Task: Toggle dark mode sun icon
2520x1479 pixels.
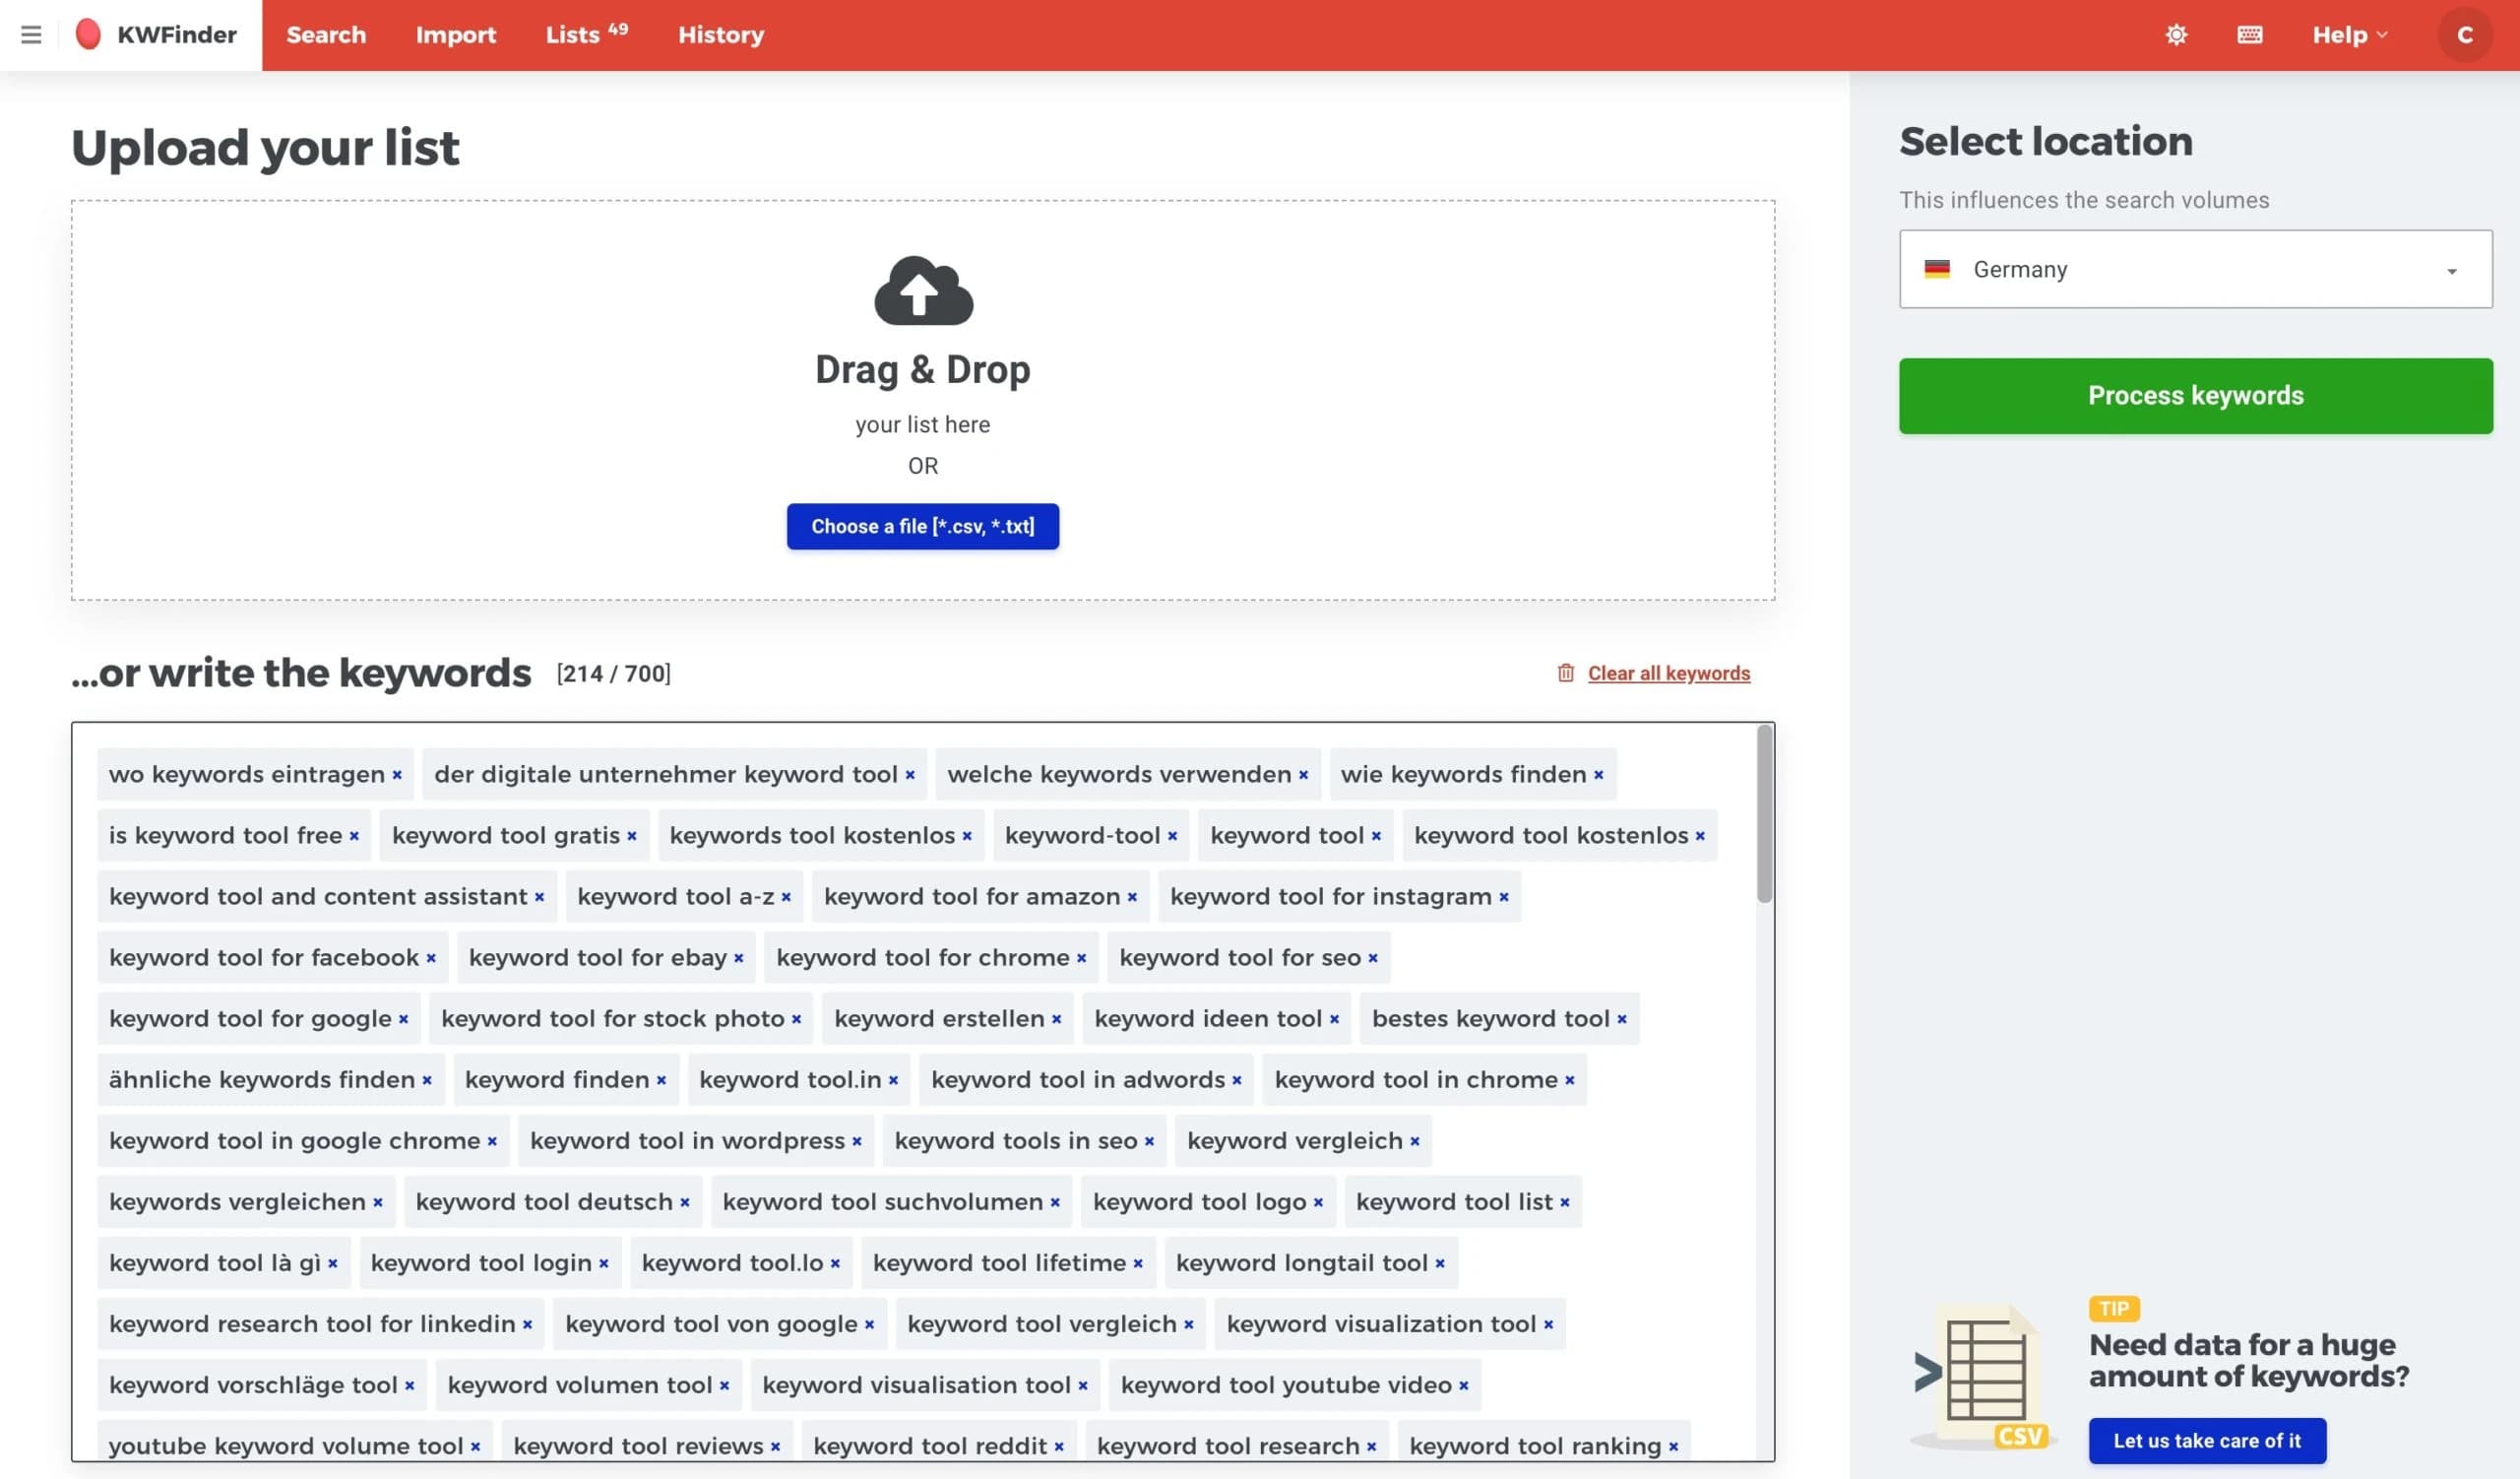Action: pyautogui.click(x=2176, y=35)
